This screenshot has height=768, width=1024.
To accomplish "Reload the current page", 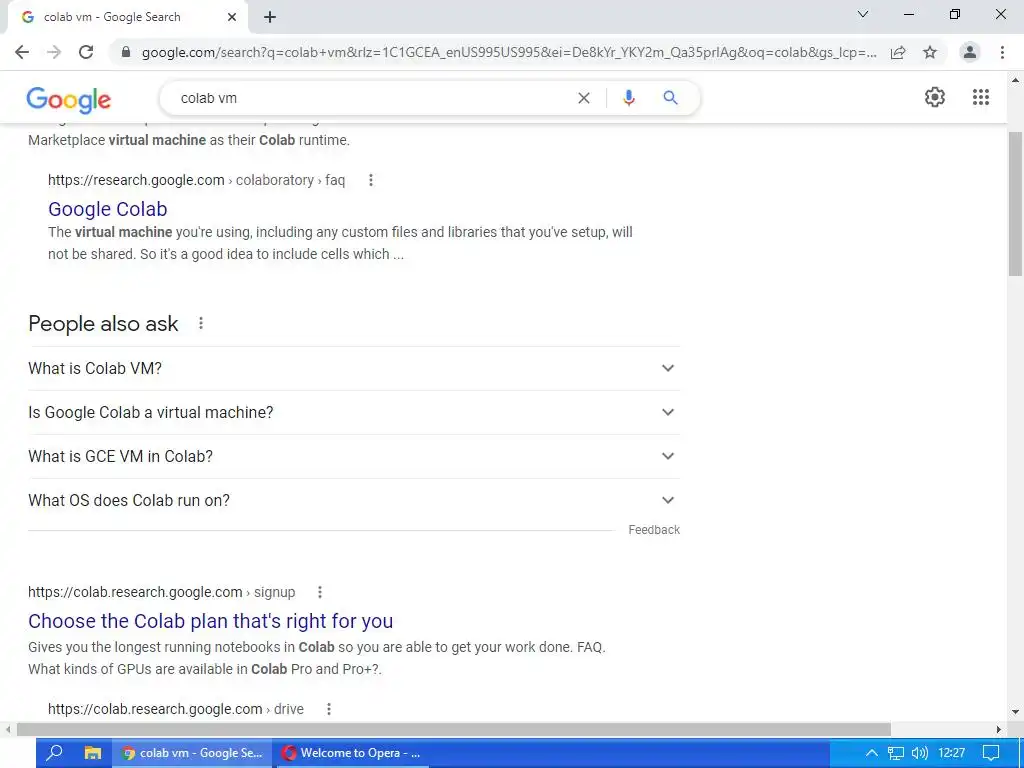I will [86, 52].
